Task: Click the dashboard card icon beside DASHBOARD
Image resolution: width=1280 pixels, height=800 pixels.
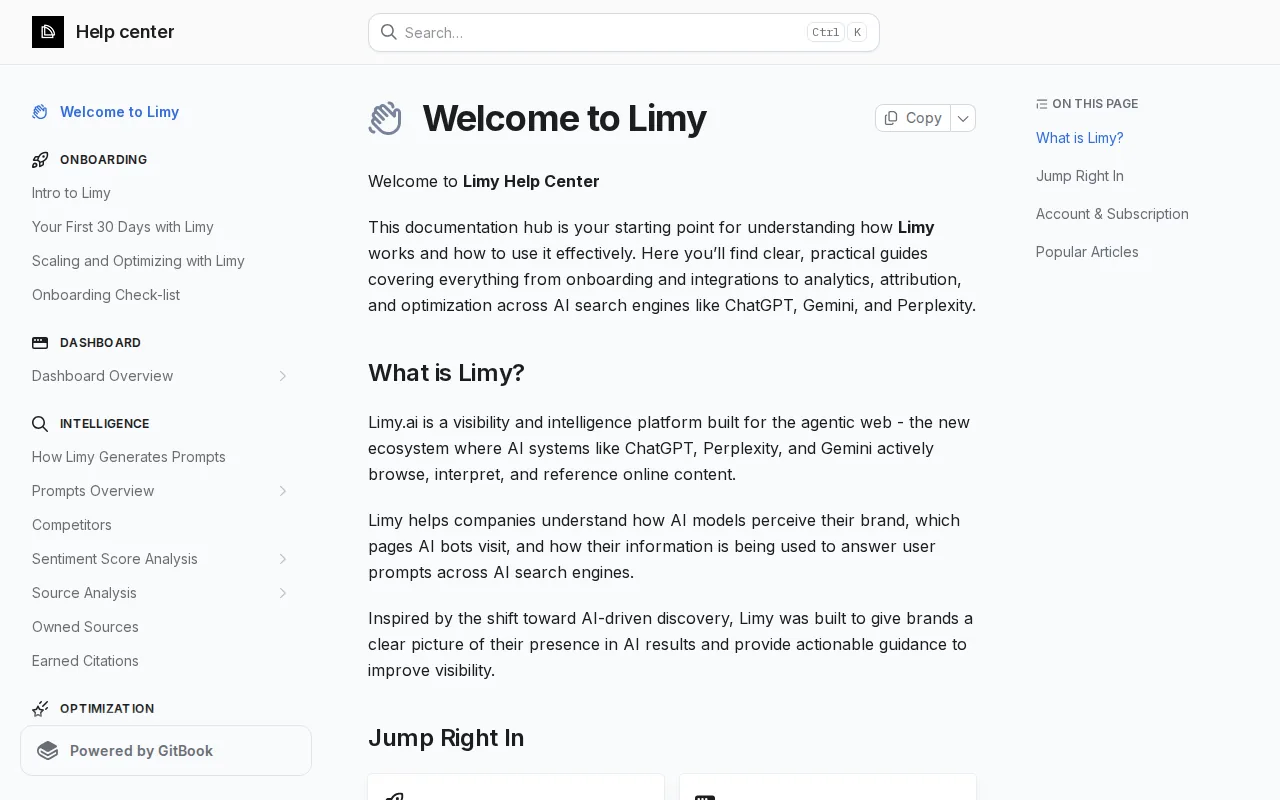Action: point(40,343)
